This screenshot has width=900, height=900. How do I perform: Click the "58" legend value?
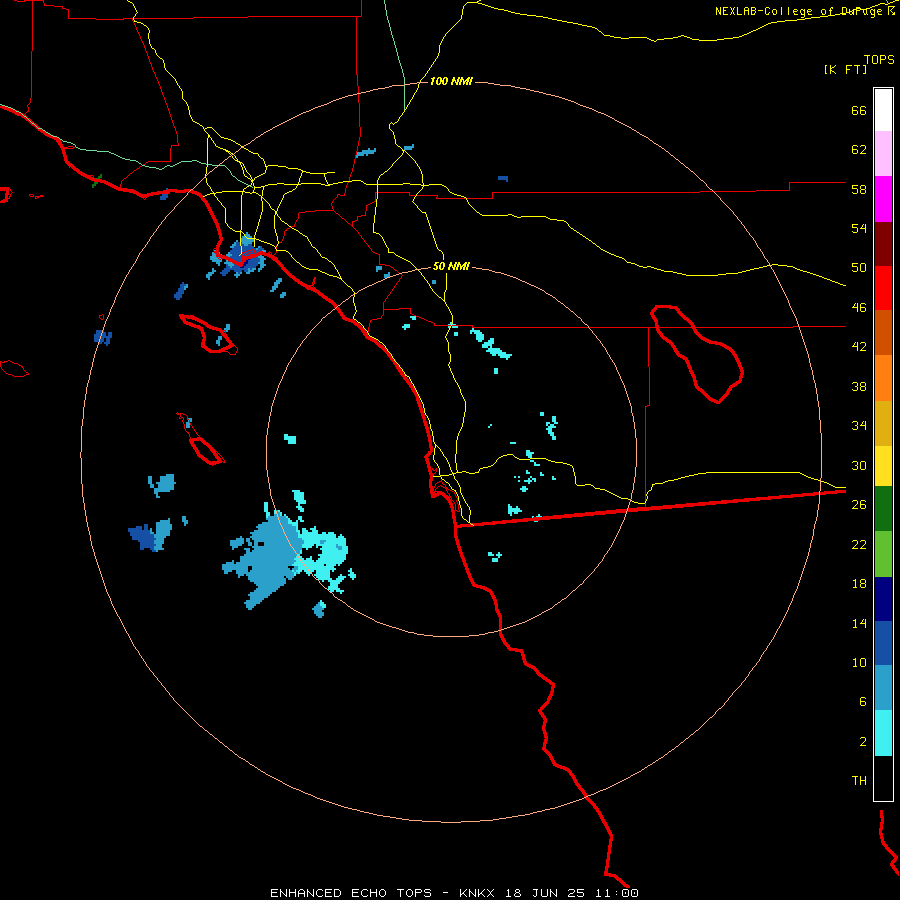[x=859, y=189]
